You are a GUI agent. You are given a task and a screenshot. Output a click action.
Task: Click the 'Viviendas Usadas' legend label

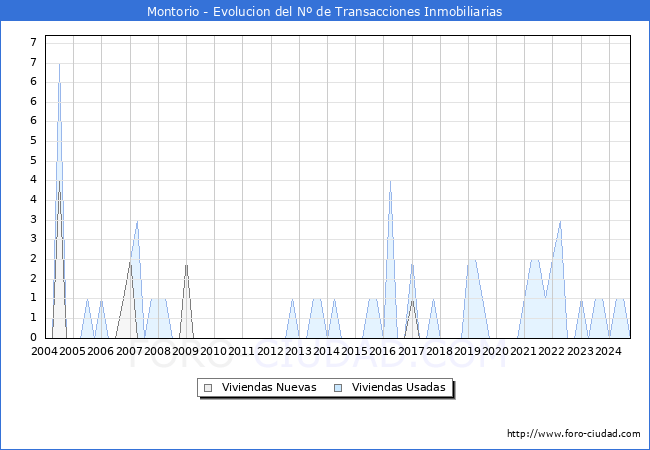pos(399,387)
